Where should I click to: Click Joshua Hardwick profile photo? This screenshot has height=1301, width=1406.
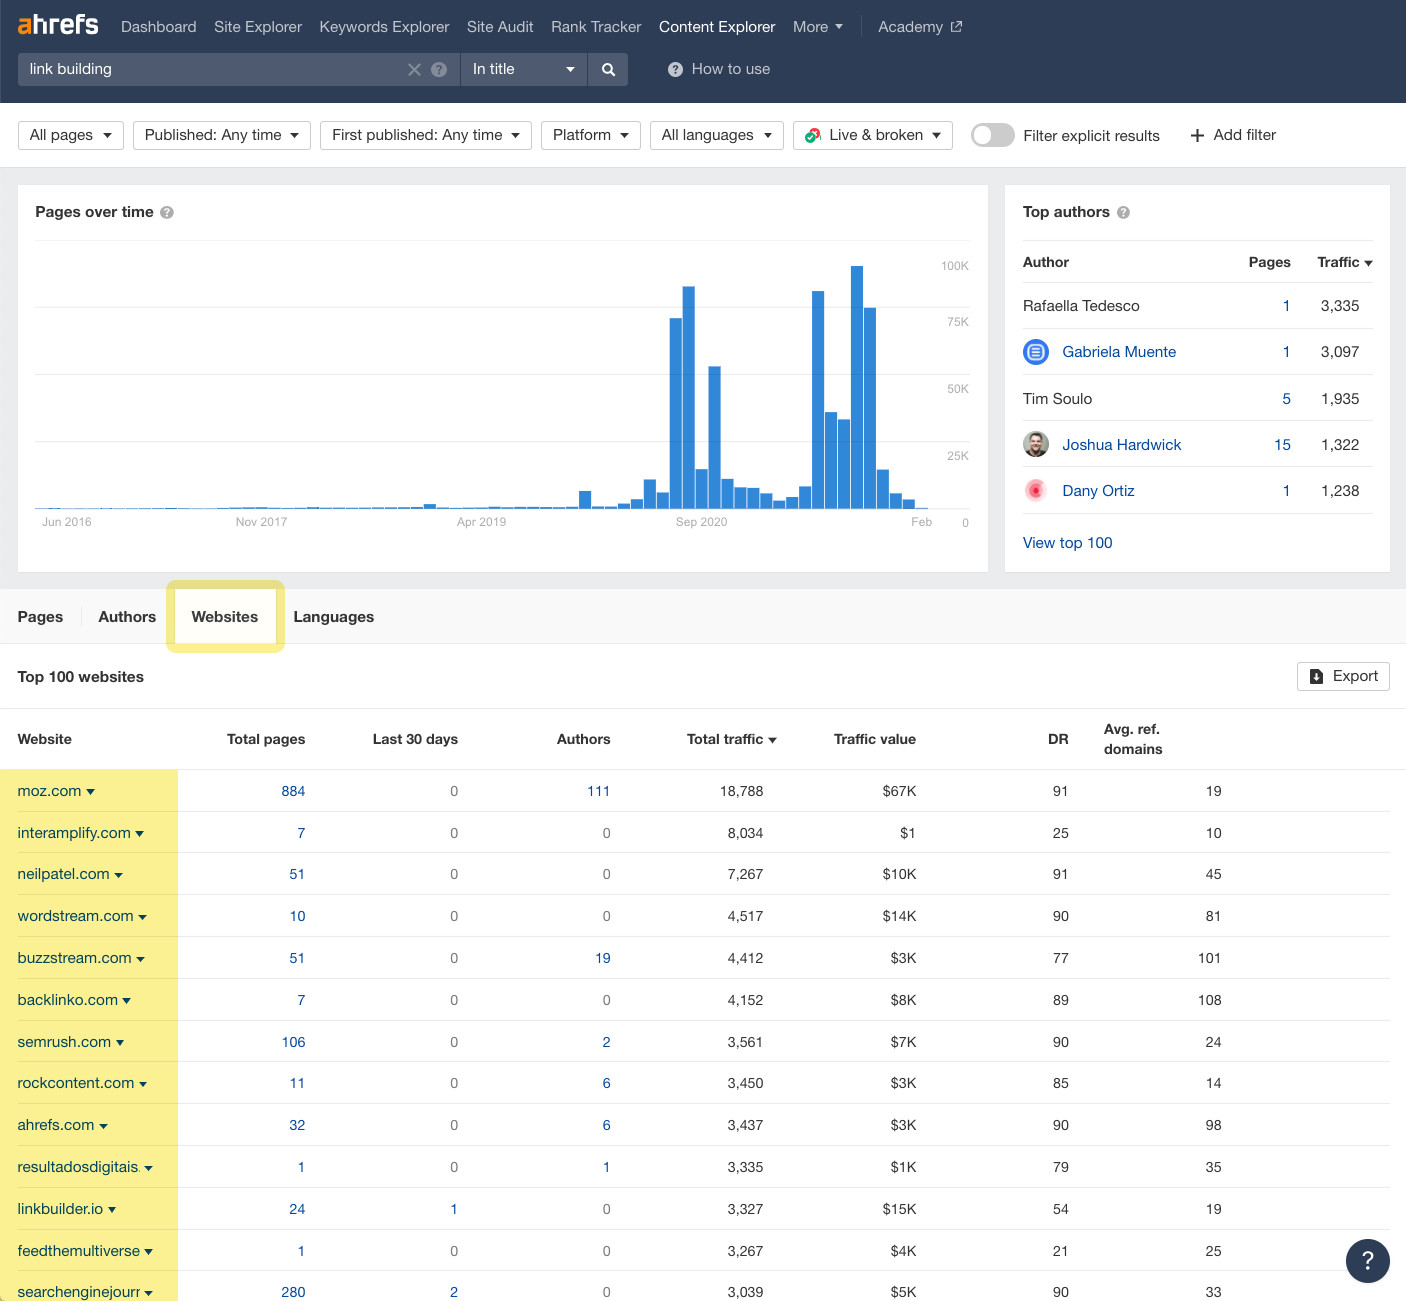1036,444
